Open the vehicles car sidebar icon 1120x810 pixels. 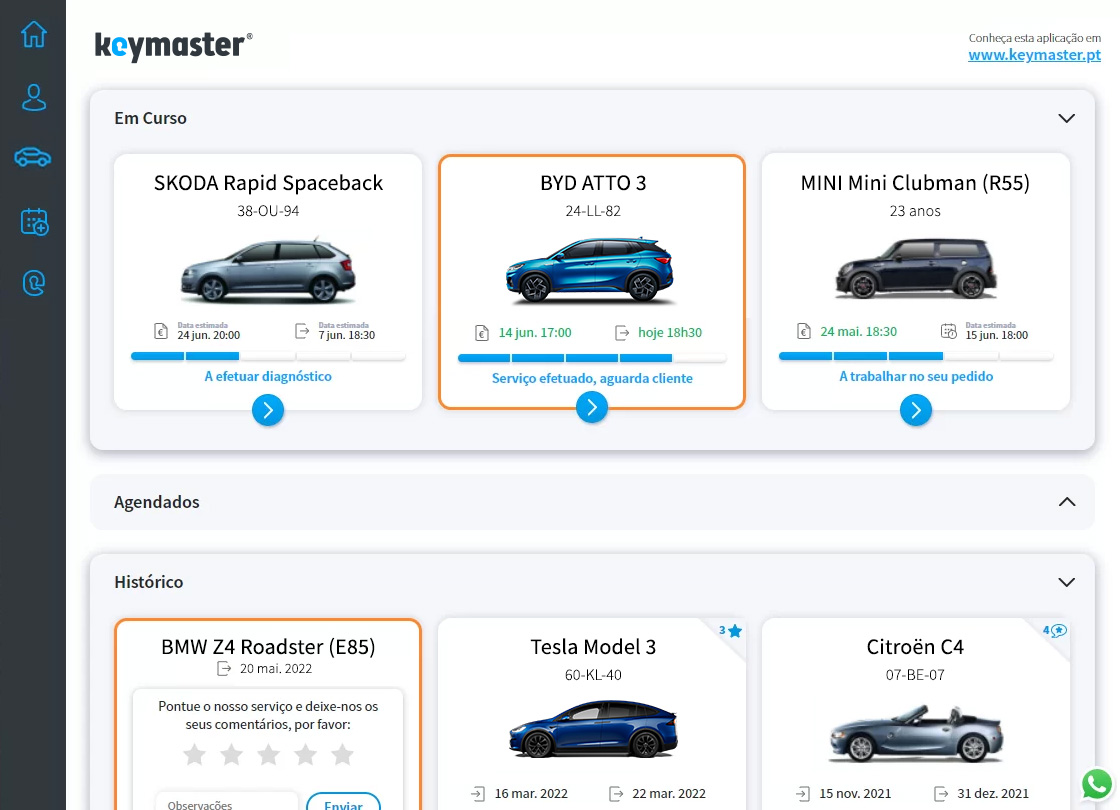[33, 157]
